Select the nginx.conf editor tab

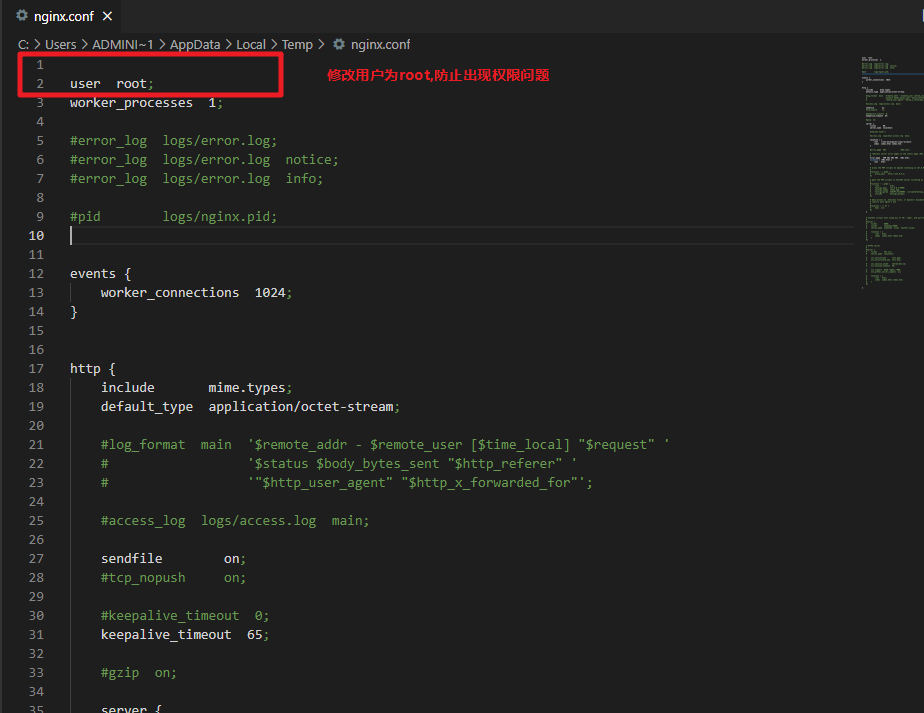(x=63, y=16)
